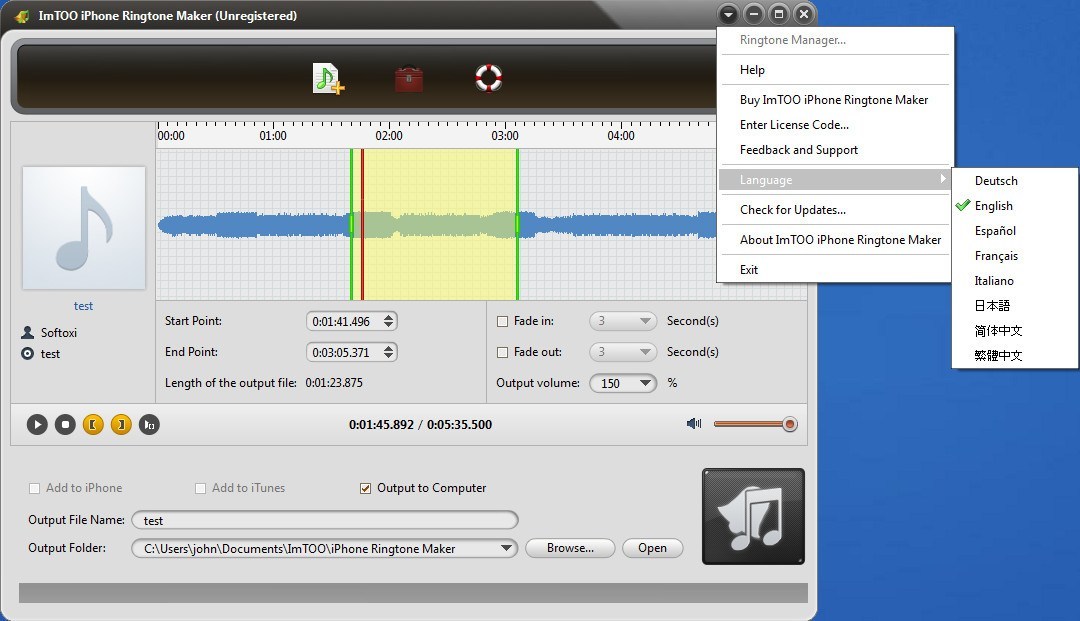Image resolution: width=1080 pixels, height=621 pixels.
Task: Click the volume slider handle
Action: pyautogui.click(x=788, y=424)
